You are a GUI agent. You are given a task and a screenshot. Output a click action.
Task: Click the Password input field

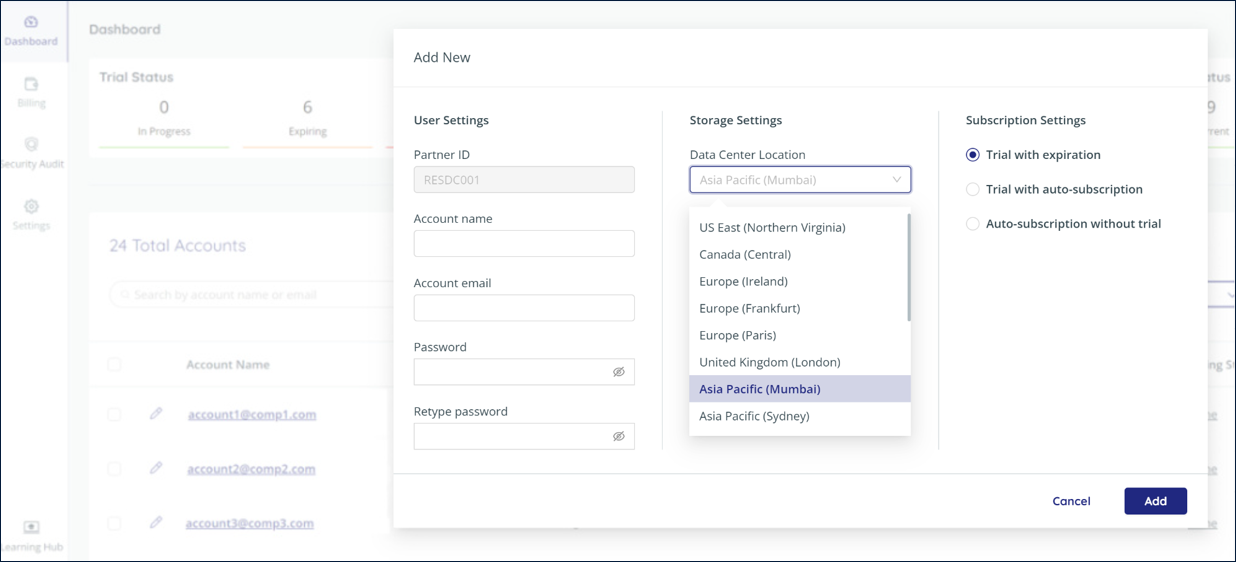point(524,371)
